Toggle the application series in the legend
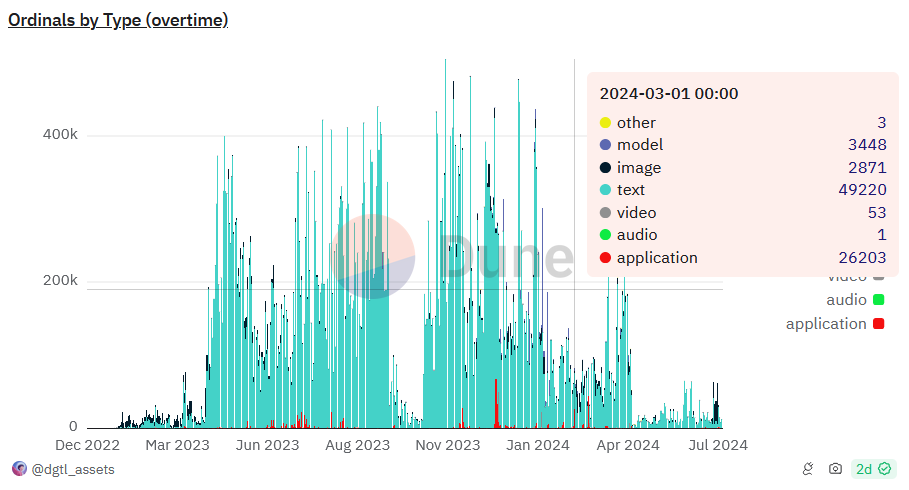909x490 pixels. tap(835, 324)
